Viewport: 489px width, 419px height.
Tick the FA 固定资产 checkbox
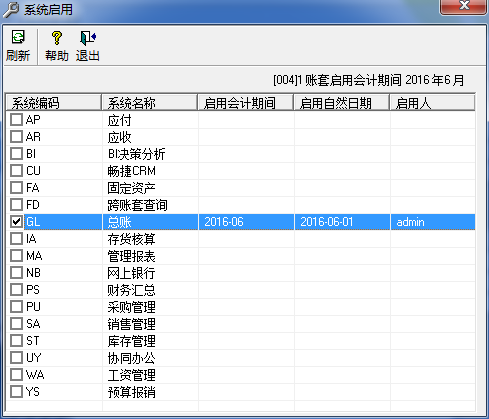[x=16, y=187]
